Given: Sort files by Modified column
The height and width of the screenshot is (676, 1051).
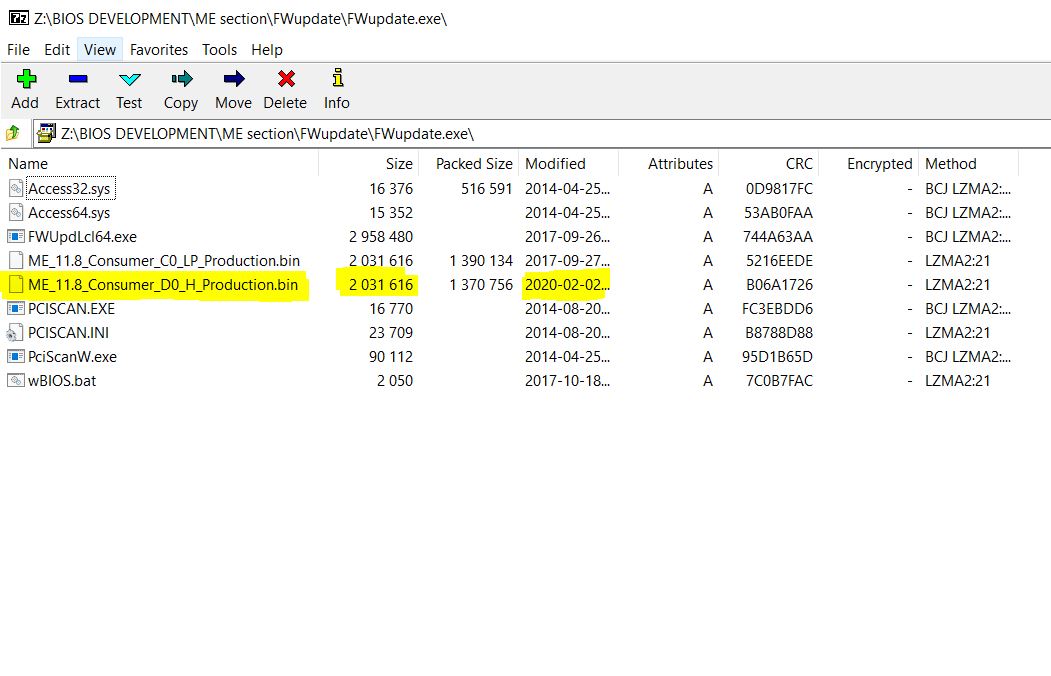Looking at the screenshot, I should tap(568, 163).
